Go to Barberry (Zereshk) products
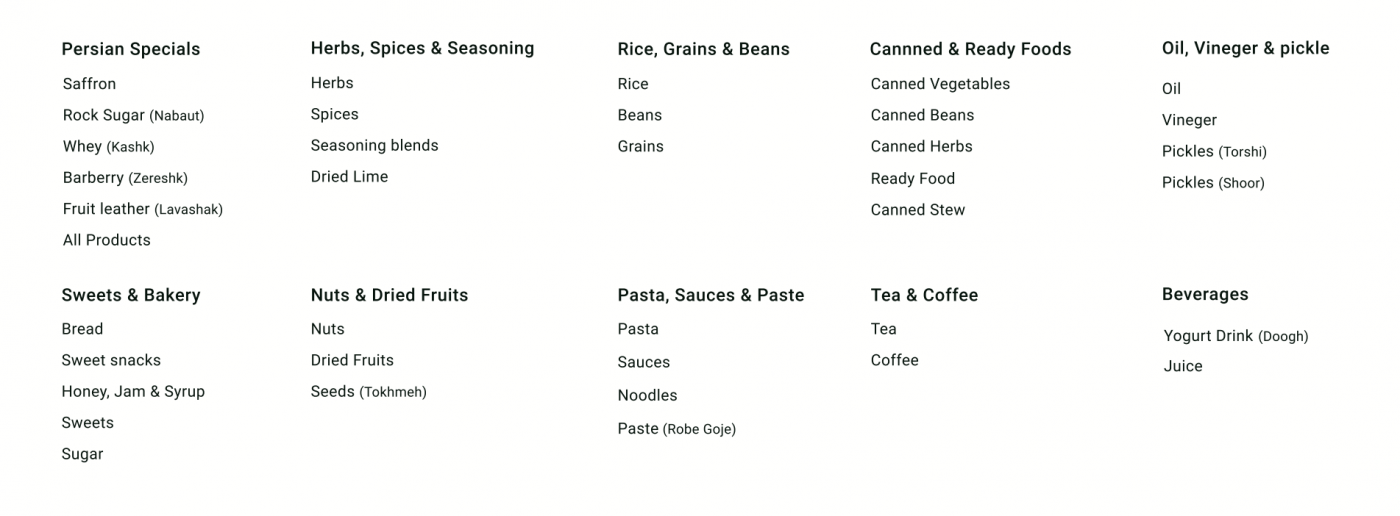The image size is (1400, 516). [x=125, y=178]
